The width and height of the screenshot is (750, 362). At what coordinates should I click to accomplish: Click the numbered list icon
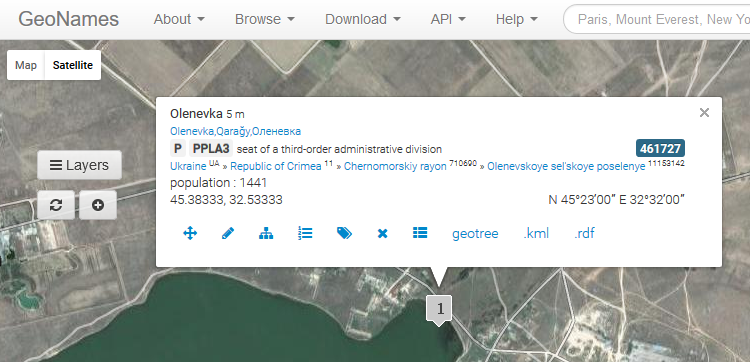pyautogui.click(x=305, y=233)
